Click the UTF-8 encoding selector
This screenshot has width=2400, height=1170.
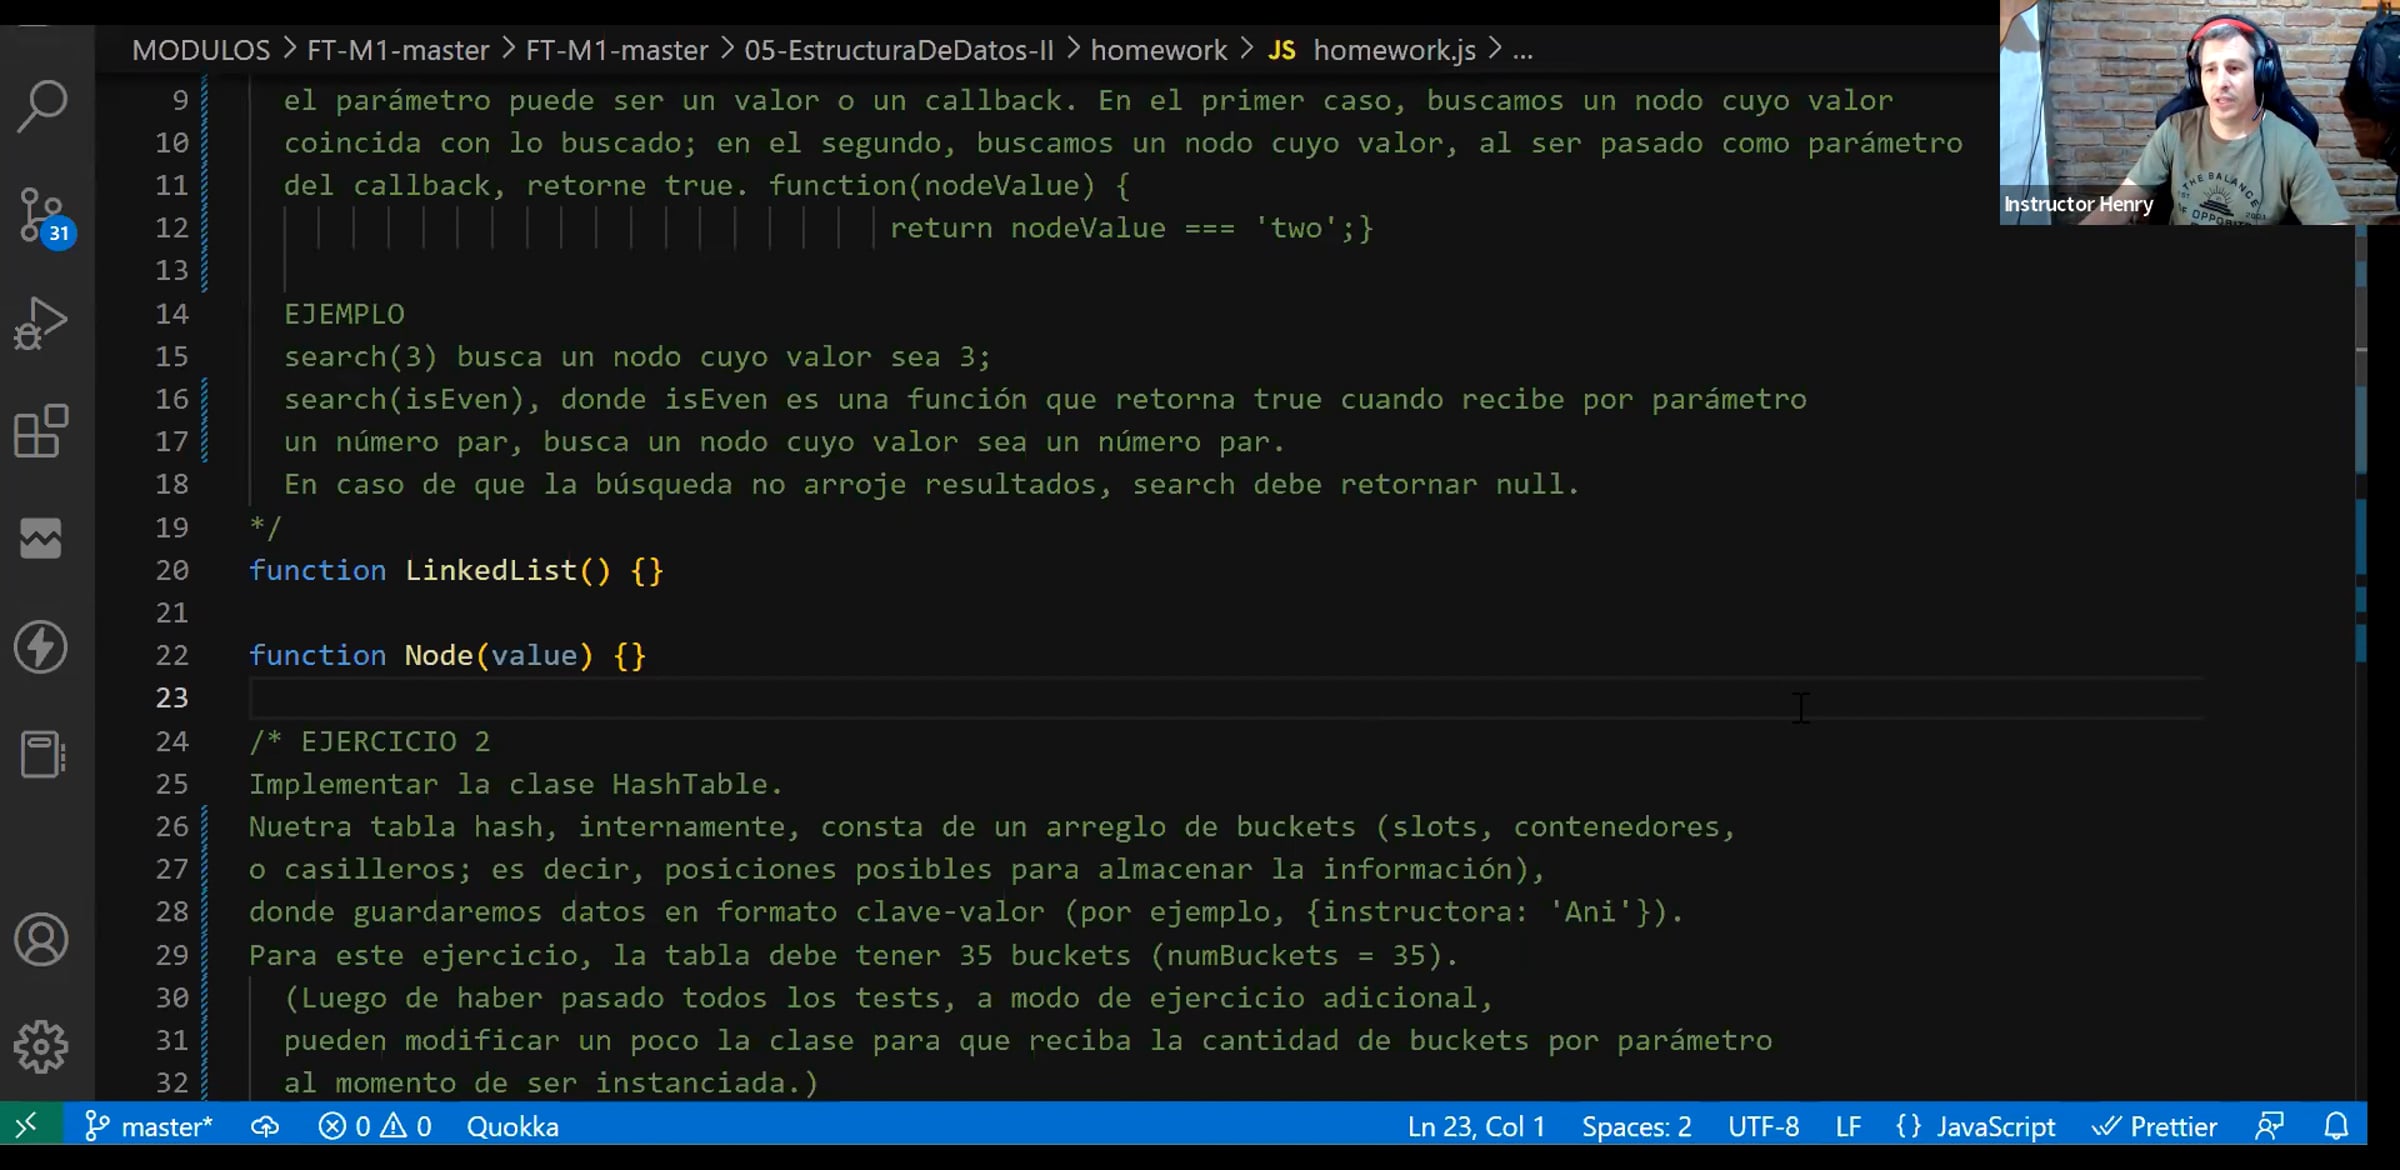tap(1763, 1127)
